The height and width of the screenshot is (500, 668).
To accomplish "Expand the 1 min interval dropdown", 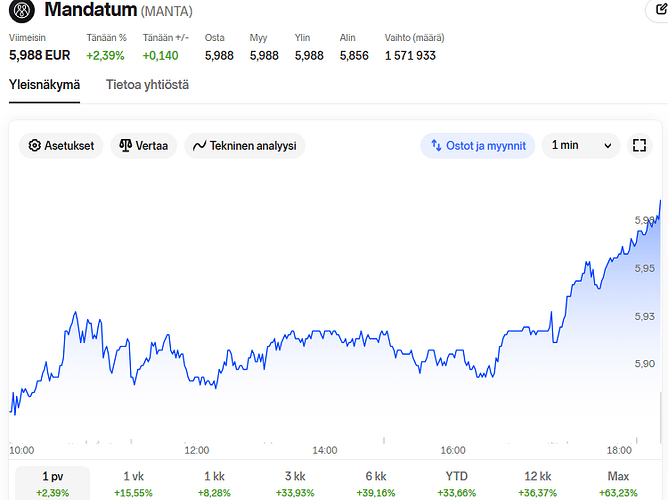I will pos(581,146).
